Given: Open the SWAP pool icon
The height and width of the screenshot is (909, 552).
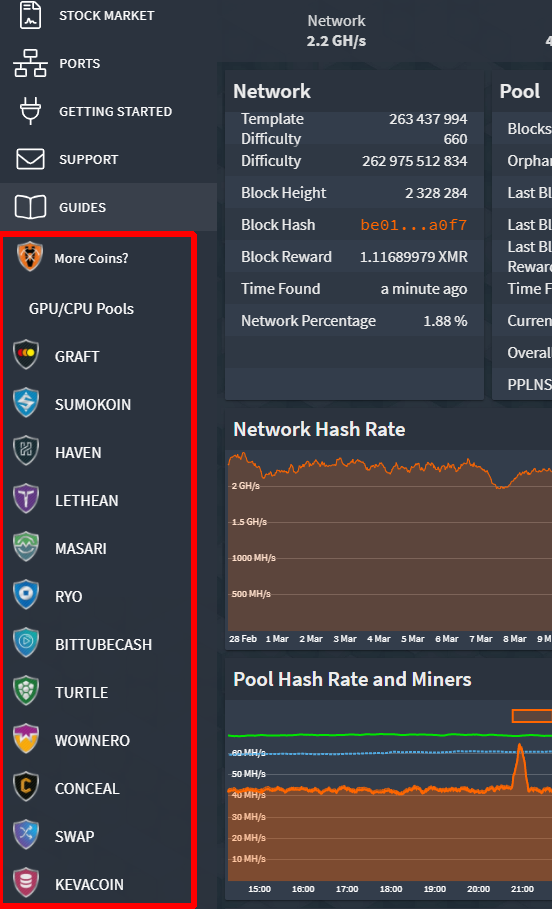Looking at the screenshot, I should pyautogui.click(x=26, y=835).
